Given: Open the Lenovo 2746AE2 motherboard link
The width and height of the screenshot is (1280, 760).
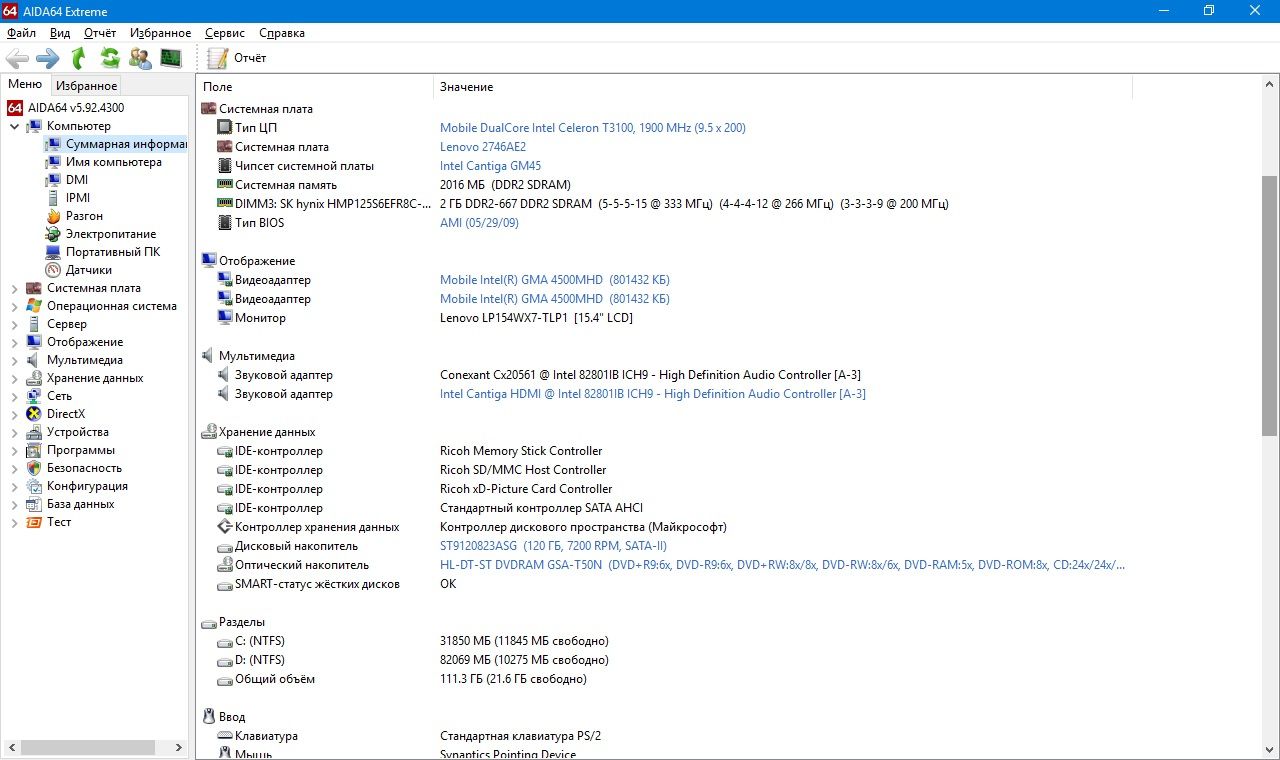Looking at the screenshot, I should [483, 147].
